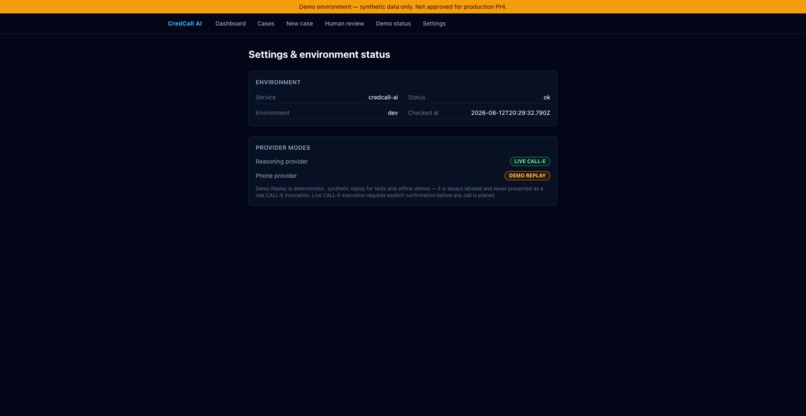Click the ENVIRONMENT section title
Viewport: 806px width, 416px height.
(278, 82)
